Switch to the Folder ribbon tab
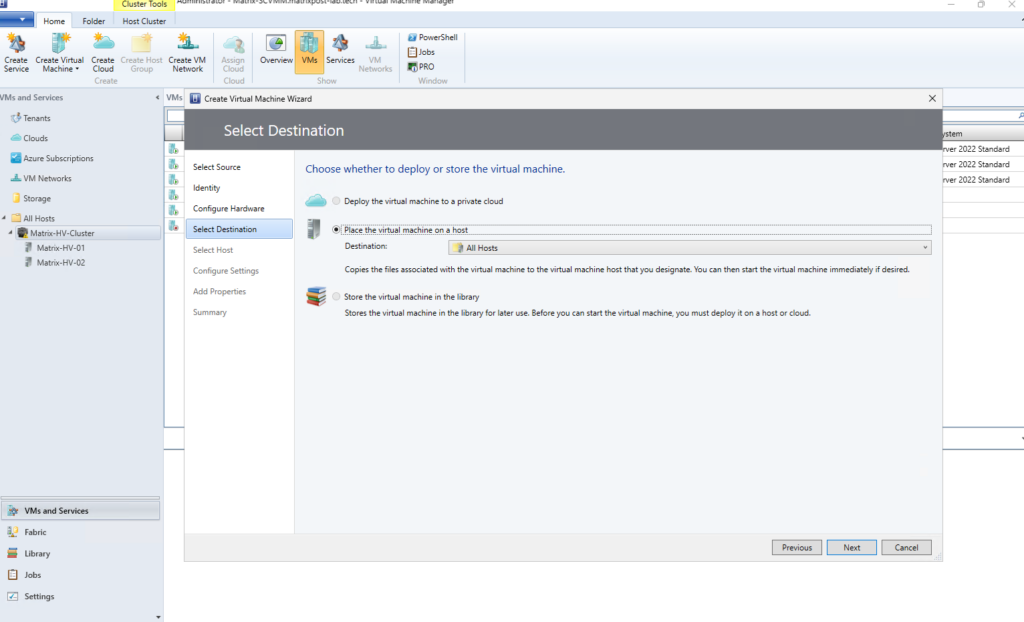This screenshot has width=1024, height=622. [93, 21]
